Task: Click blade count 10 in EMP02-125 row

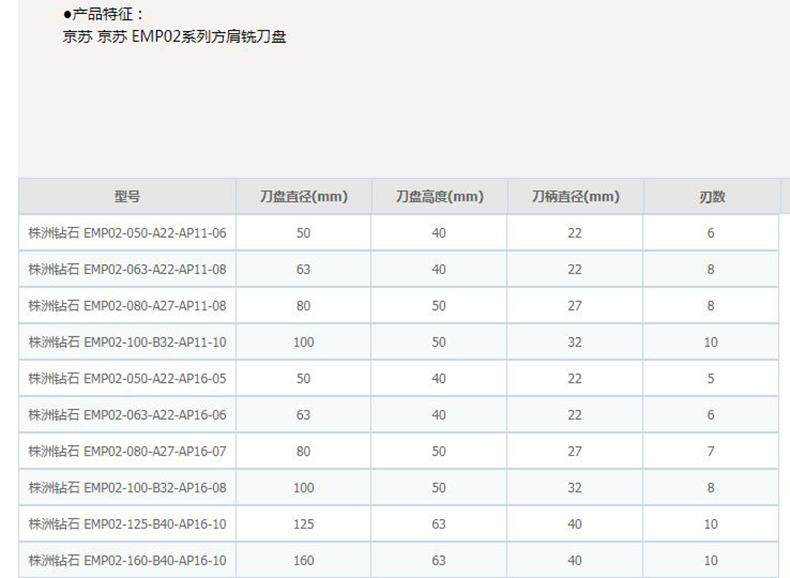Action: click(x=710, y=524)
